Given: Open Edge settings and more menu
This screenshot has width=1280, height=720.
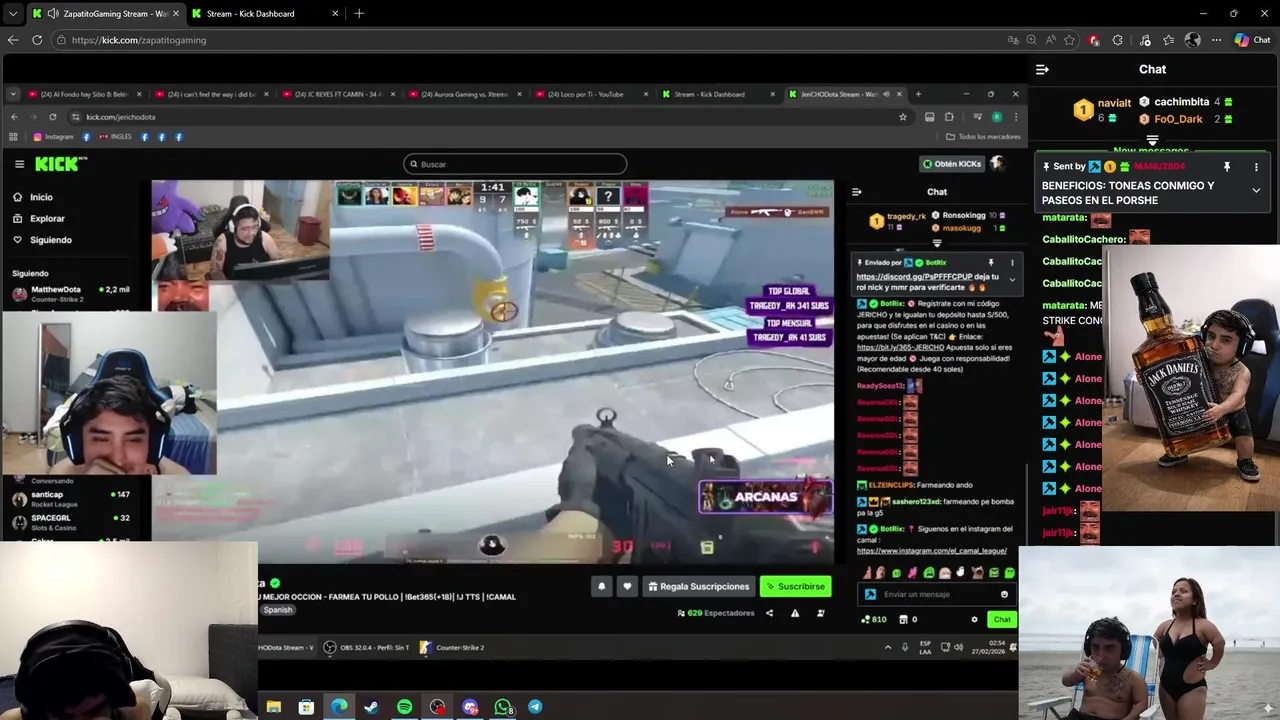Looking at the screenshot, I should tap(1216, 40).
